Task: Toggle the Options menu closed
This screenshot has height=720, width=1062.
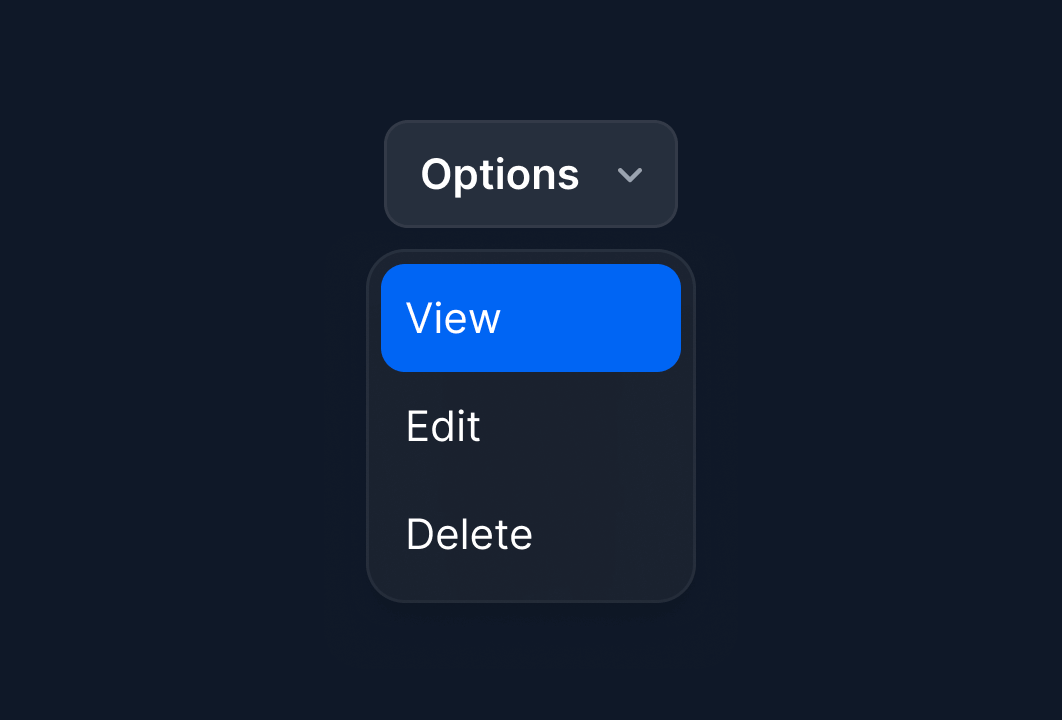Action: (x=531, y=174)
